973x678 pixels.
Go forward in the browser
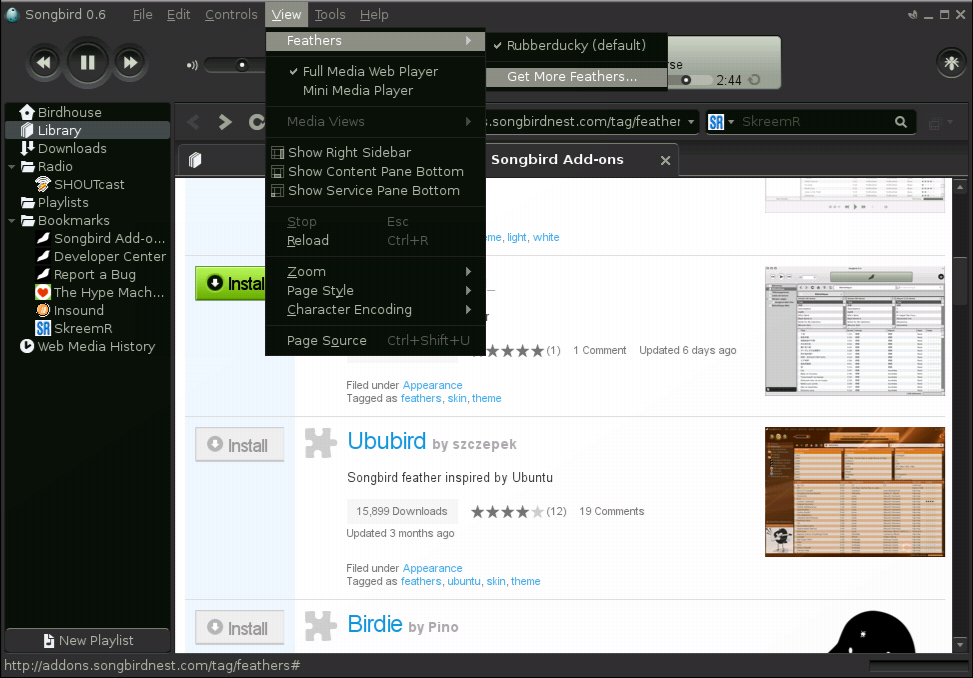(225, 122)
